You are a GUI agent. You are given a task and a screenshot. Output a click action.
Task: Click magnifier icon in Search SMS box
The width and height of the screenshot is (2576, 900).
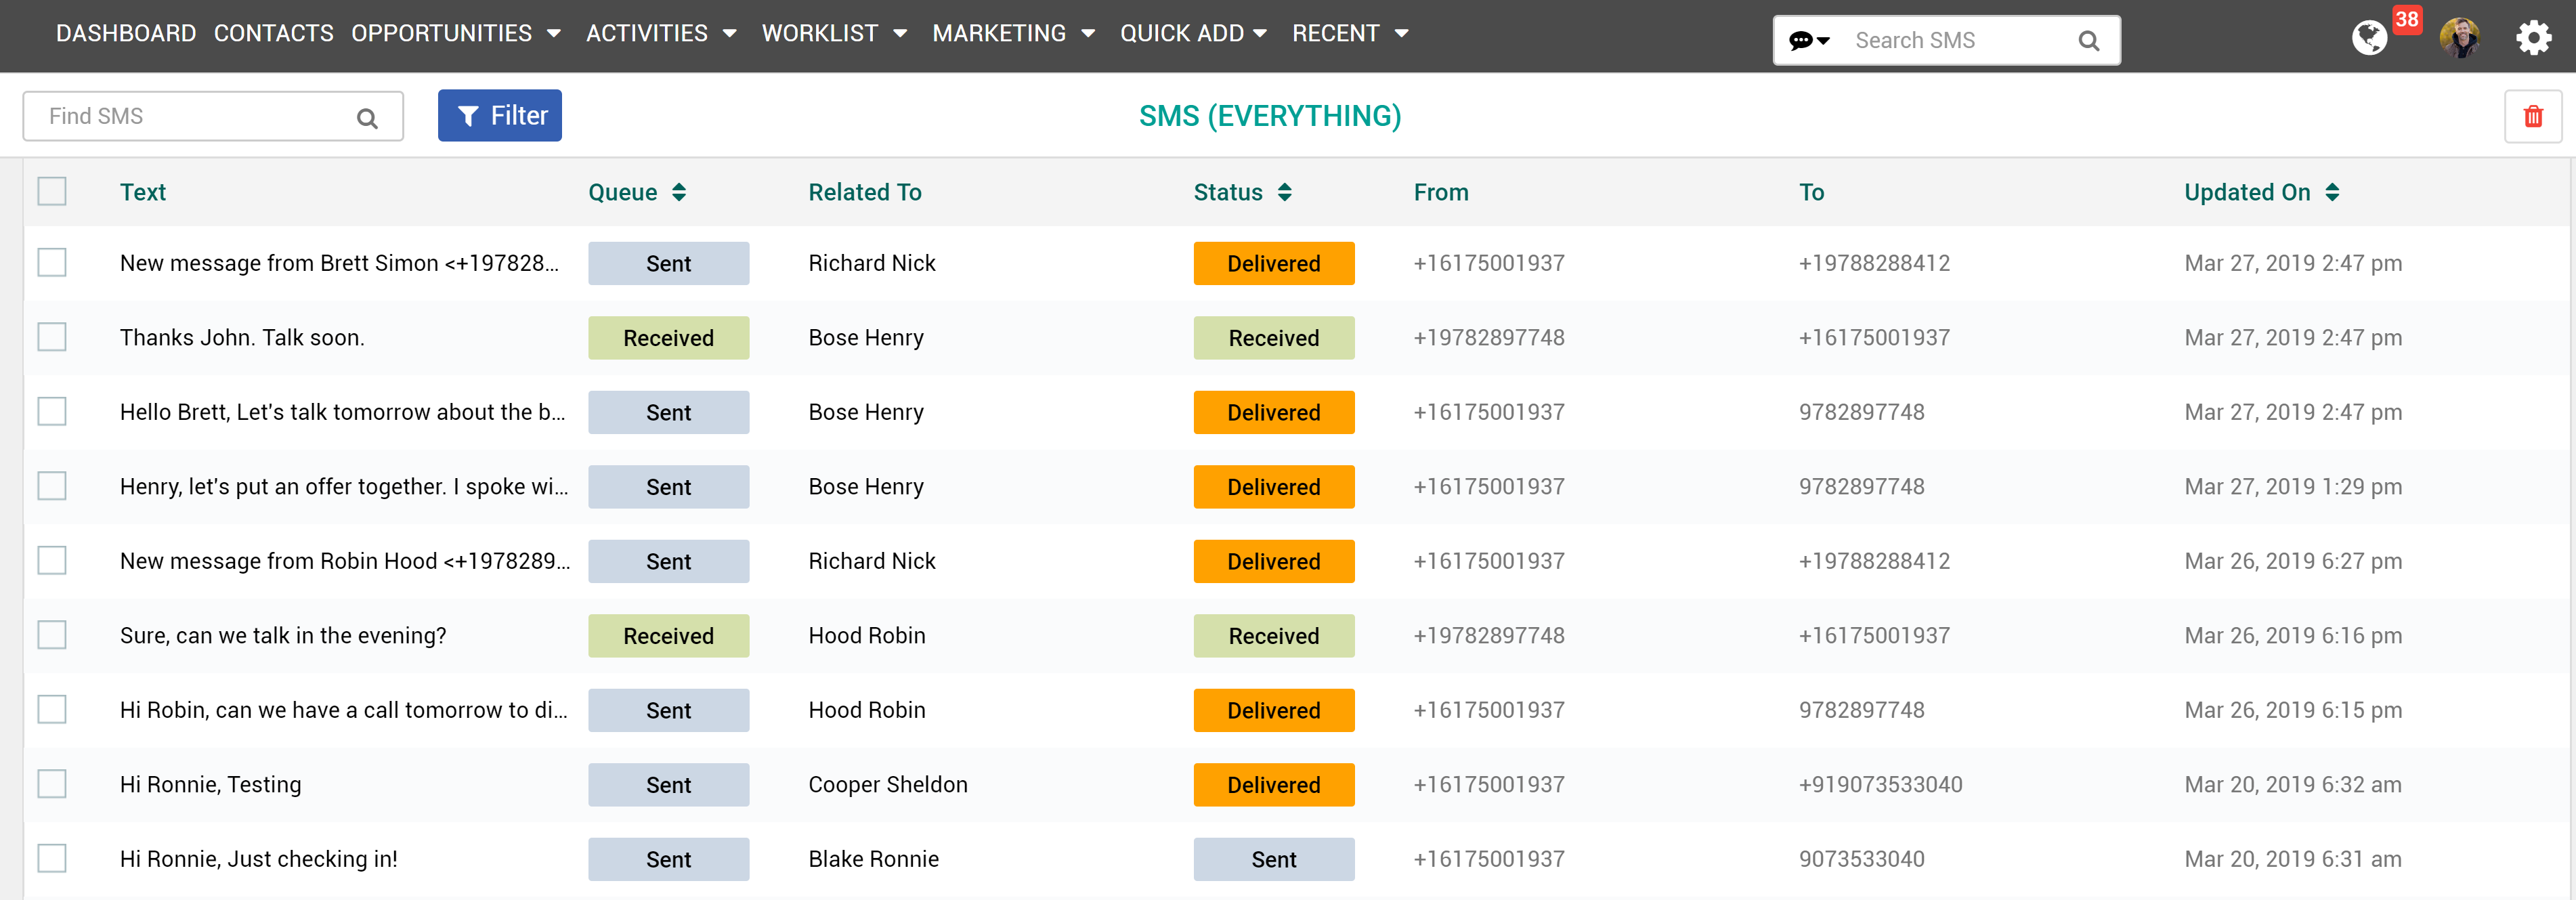[x=2088, y=41]
